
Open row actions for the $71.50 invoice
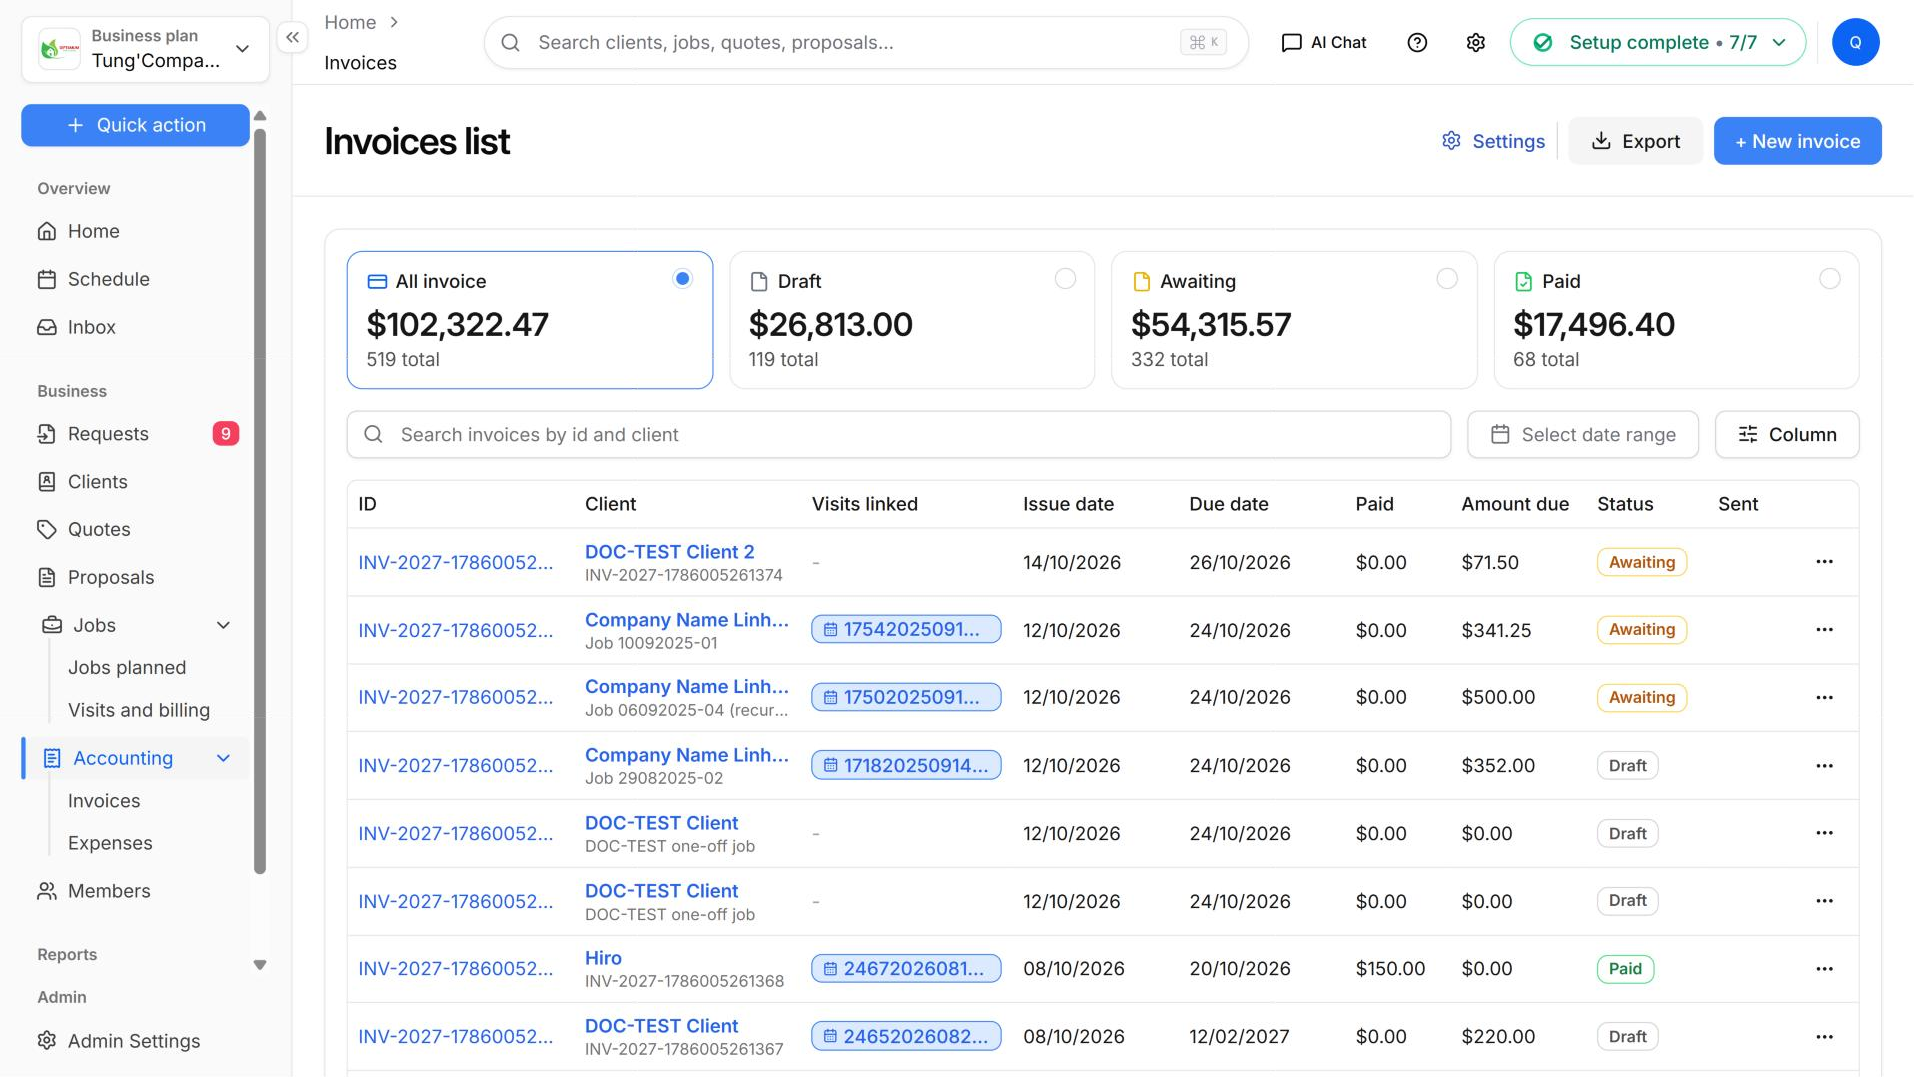[x=1824, y=562]
